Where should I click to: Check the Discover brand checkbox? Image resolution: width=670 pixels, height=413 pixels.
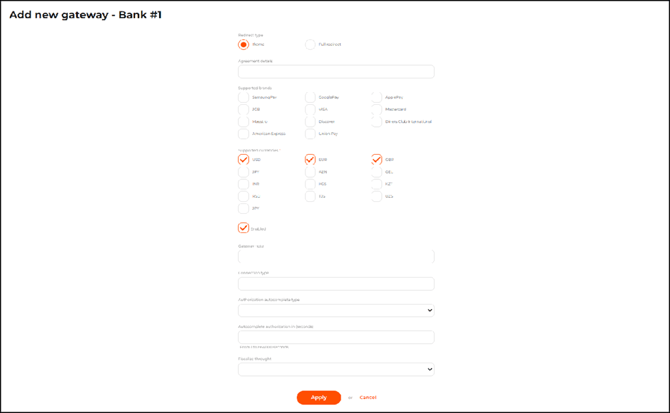(x=310, y=121)
